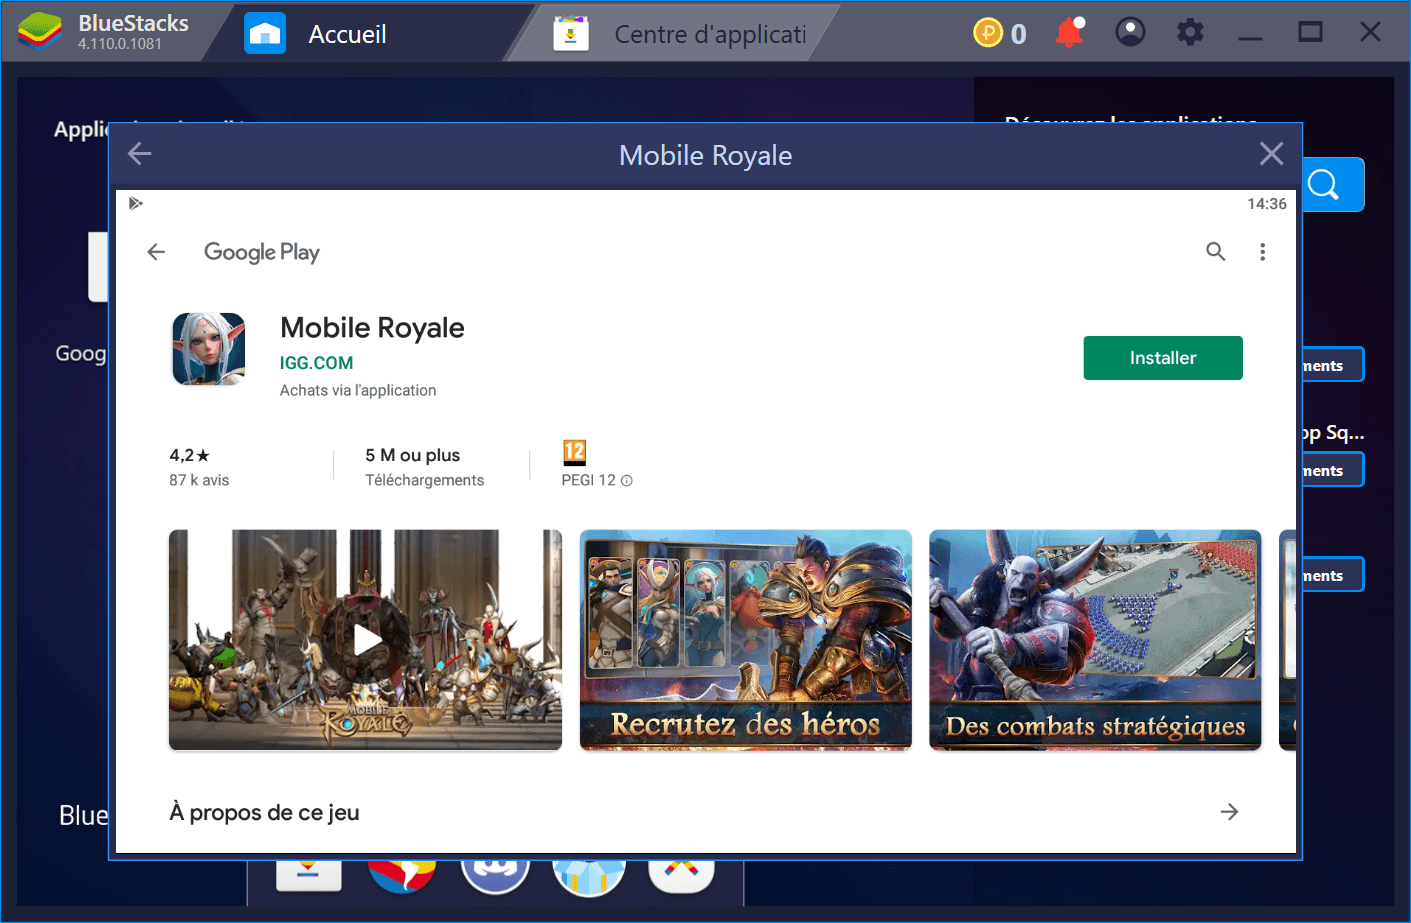The width and height of the screenshot is (1411, 923).
Task: Click the Mobile Royale app icon
Action: pyautogui.click(x=209, y=349)
